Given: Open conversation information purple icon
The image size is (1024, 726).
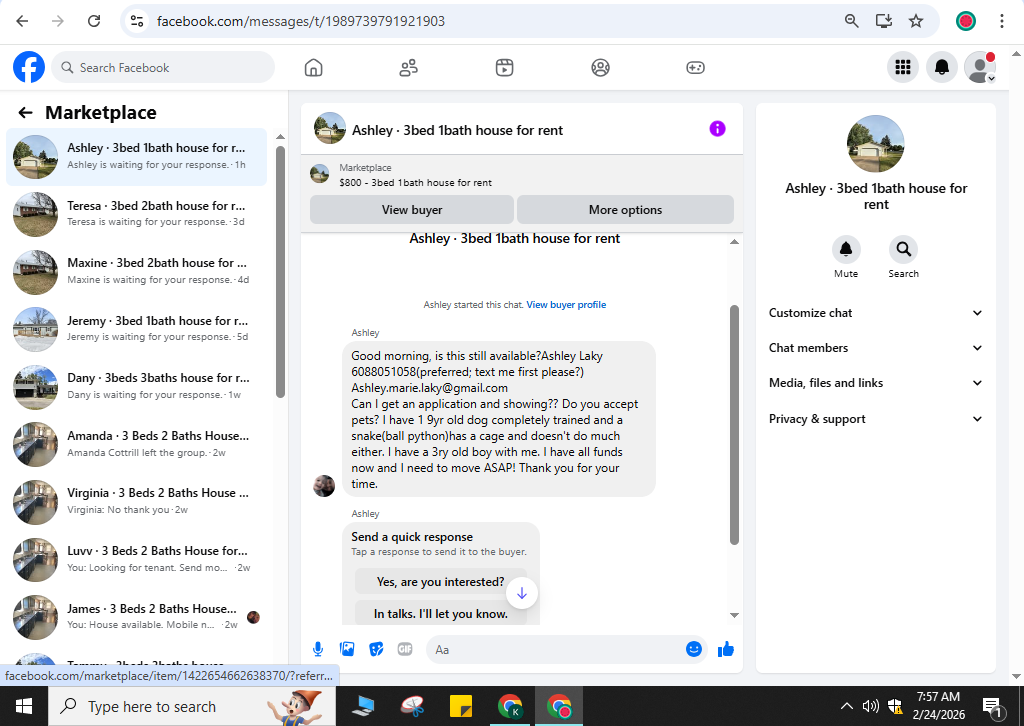Looking at the screenshot, I should pos(717,129).
